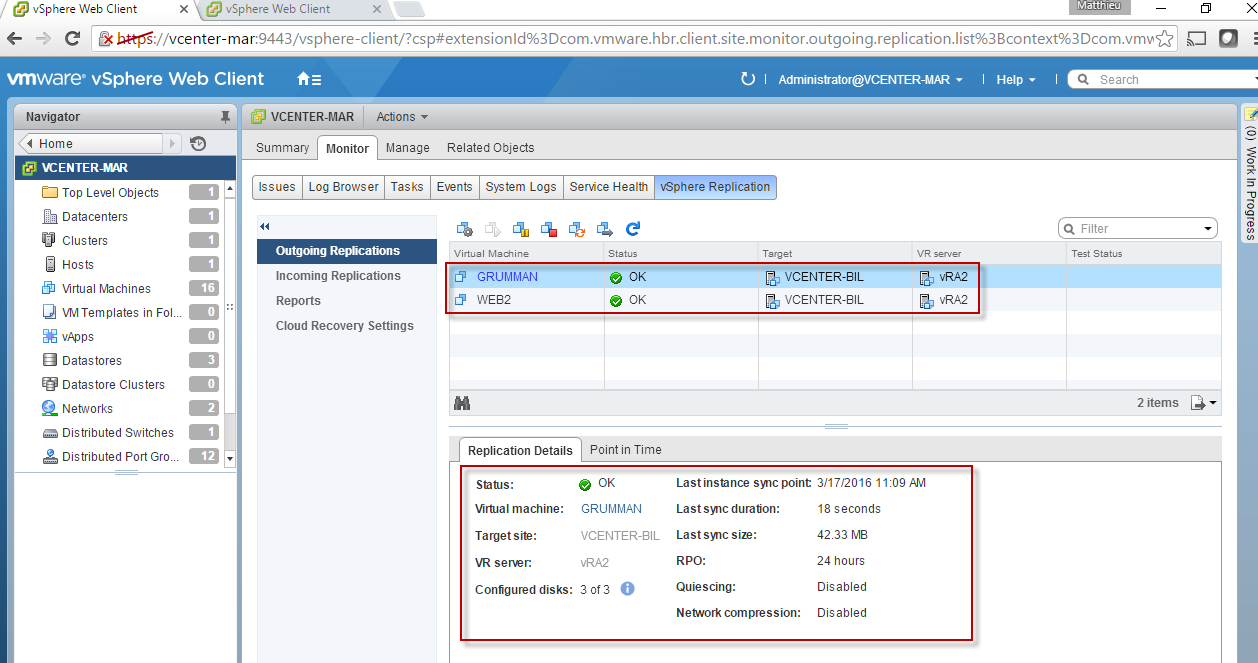
Task: Click the sync now icon with orange arrows
Action: [577, 228]
